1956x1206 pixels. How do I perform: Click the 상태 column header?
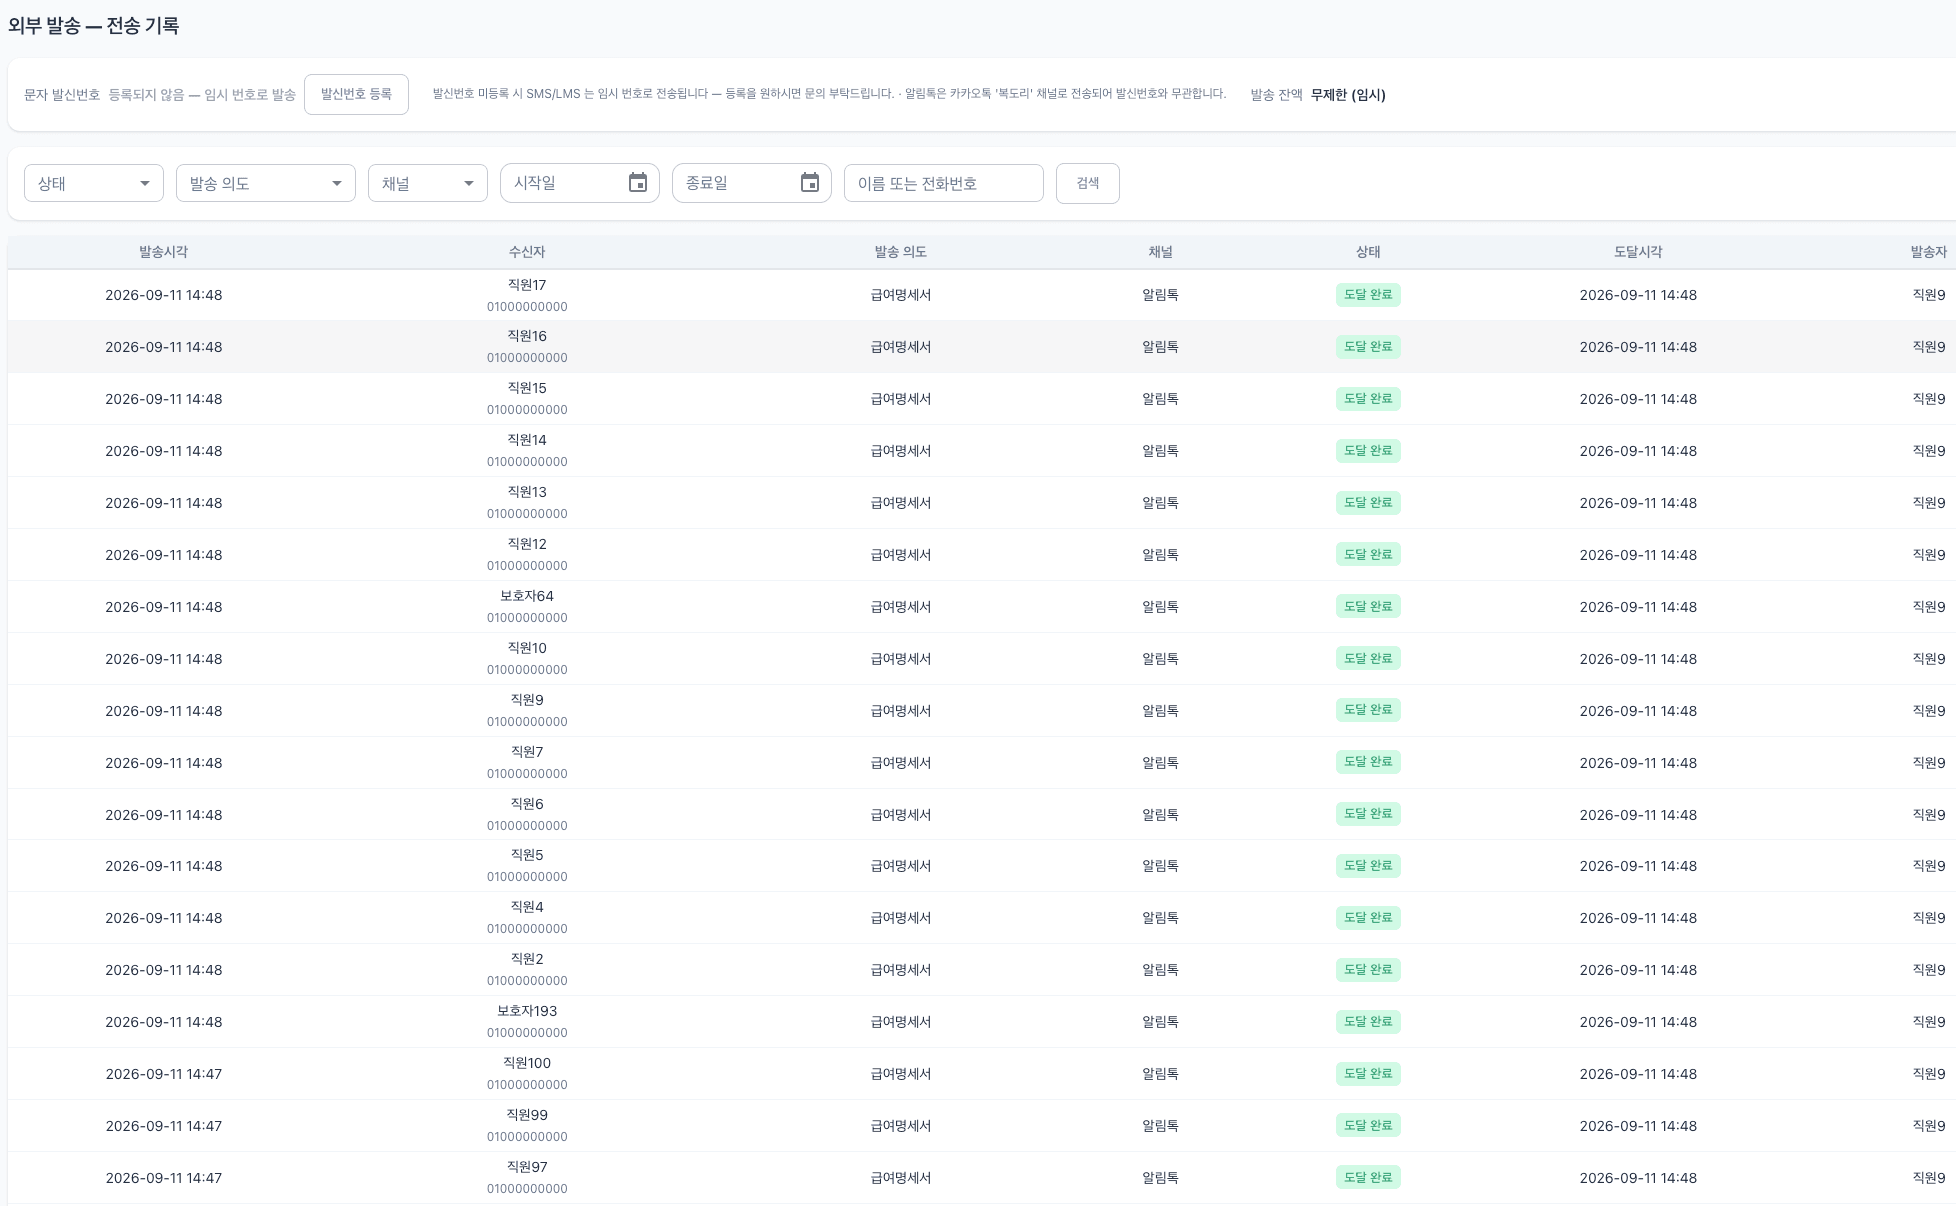[1368, 252]
